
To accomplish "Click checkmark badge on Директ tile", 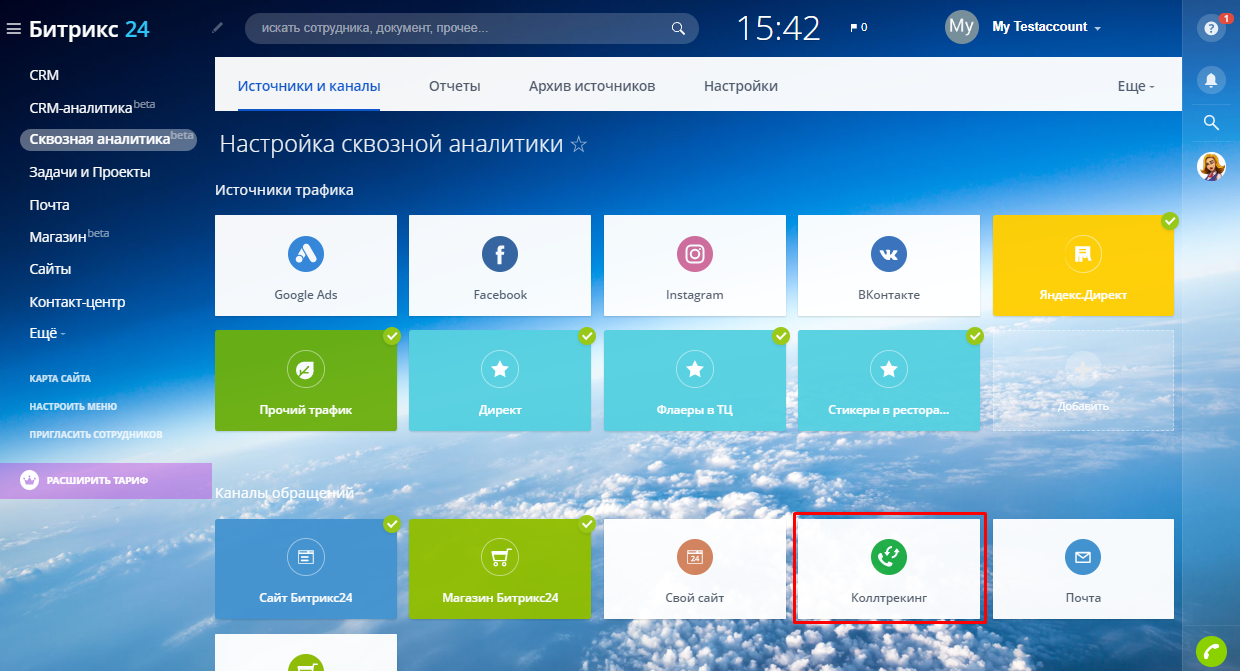I will 586,336.
